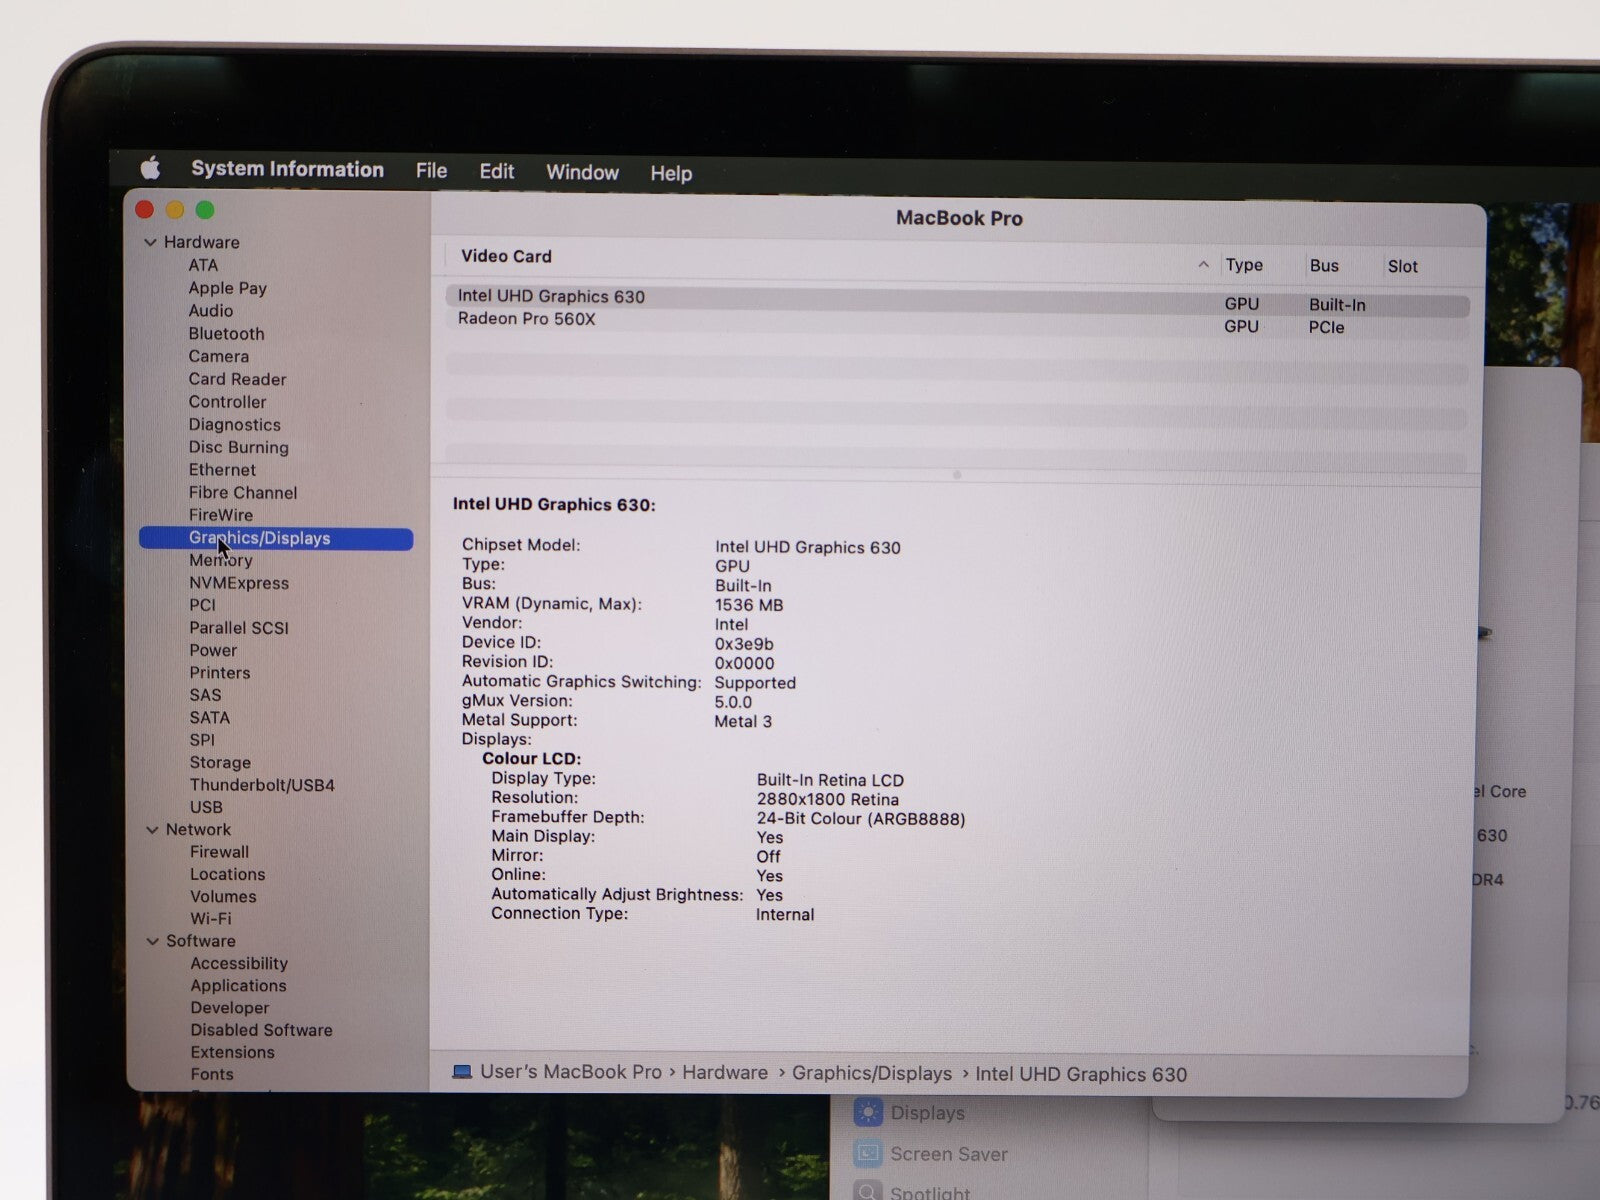The image size is (1600, 1200).
Task: Select Printers in the sidebar
Action: click(x=219, y=673)
